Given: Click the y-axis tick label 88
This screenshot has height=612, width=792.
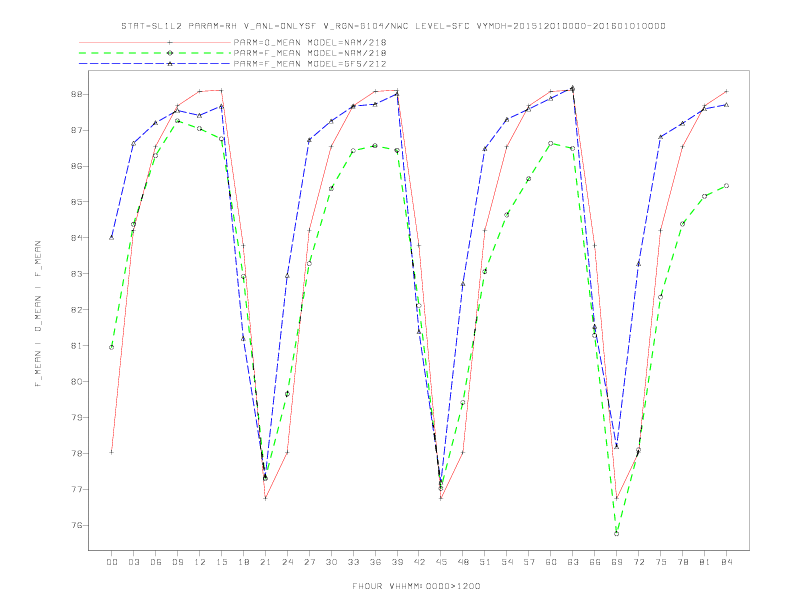Looking at the screenshot, I should click(x=75, y=94).
